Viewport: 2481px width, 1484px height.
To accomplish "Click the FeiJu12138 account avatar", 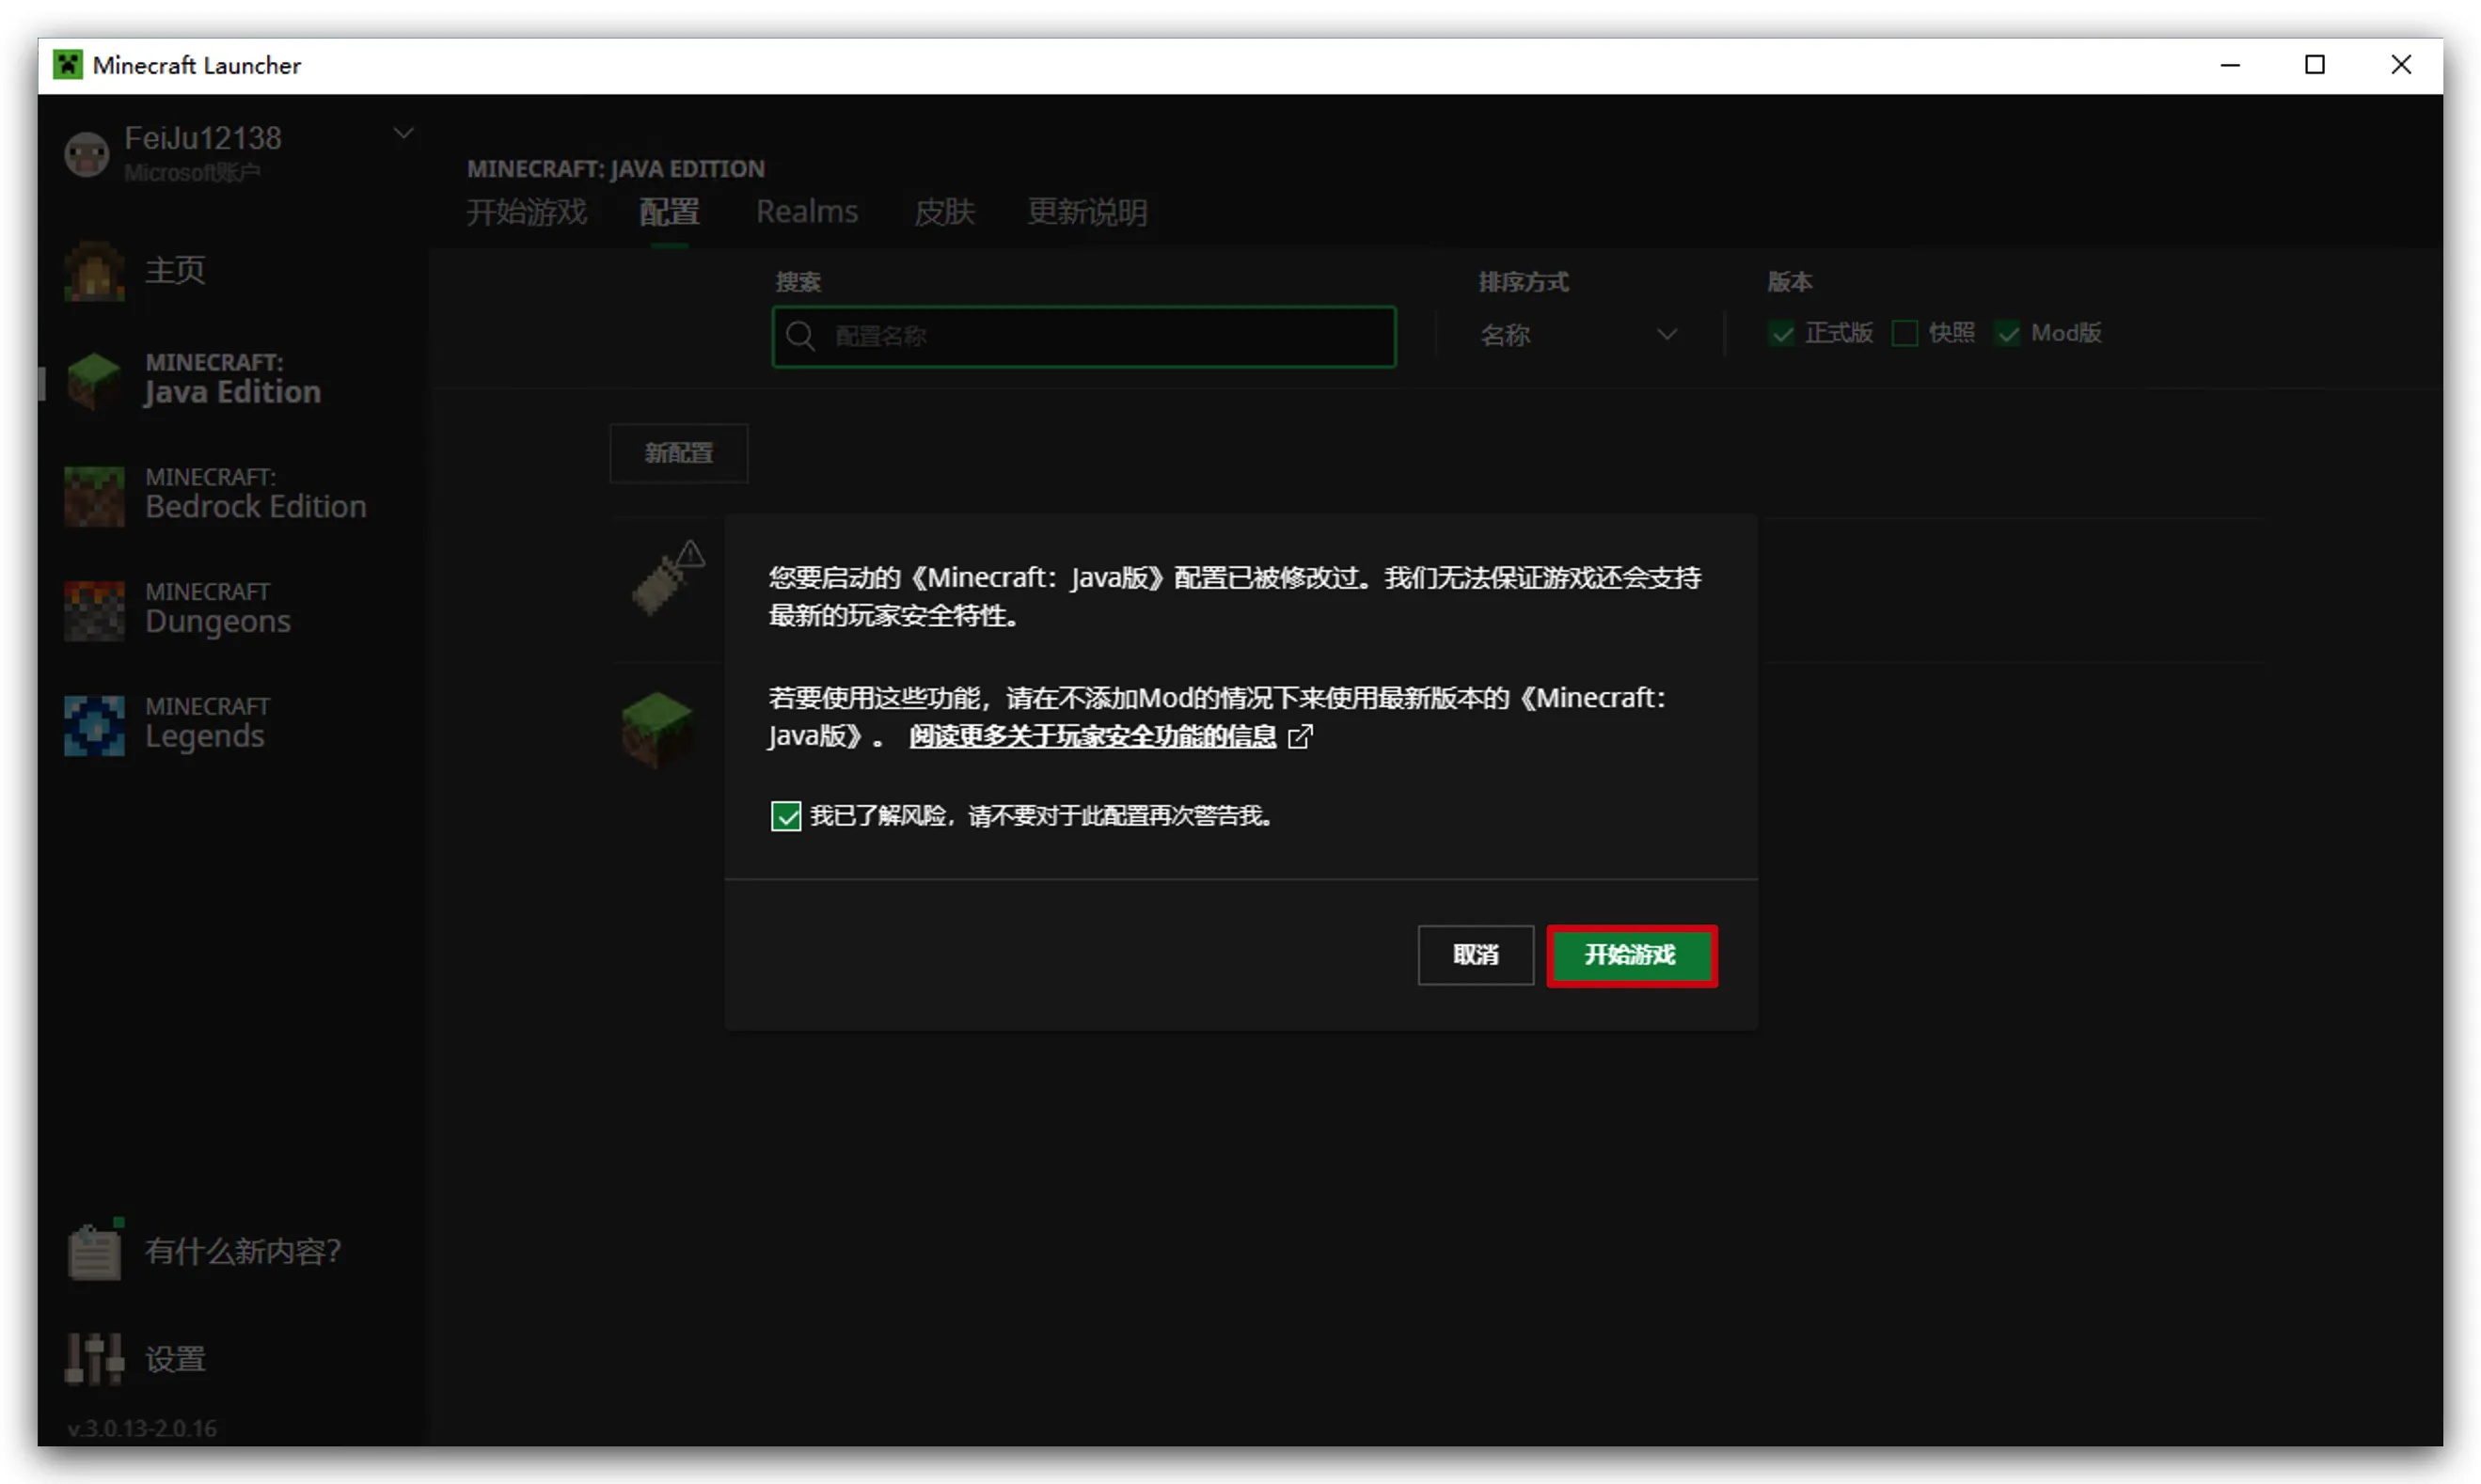I will pos(87,154).
